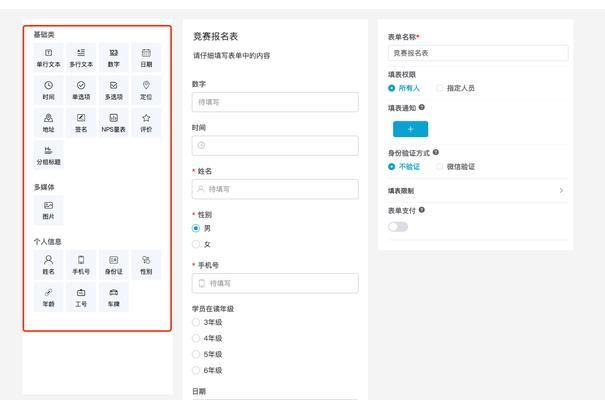Insert the picture (图片) media component
The image size is (605, 400).
click(49, 210)
